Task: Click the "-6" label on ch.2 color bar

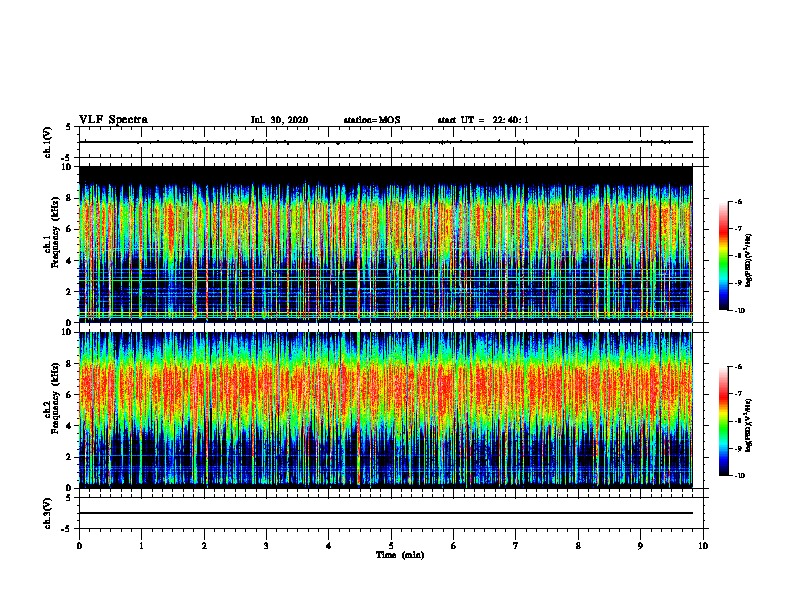Action: [739, 367]
